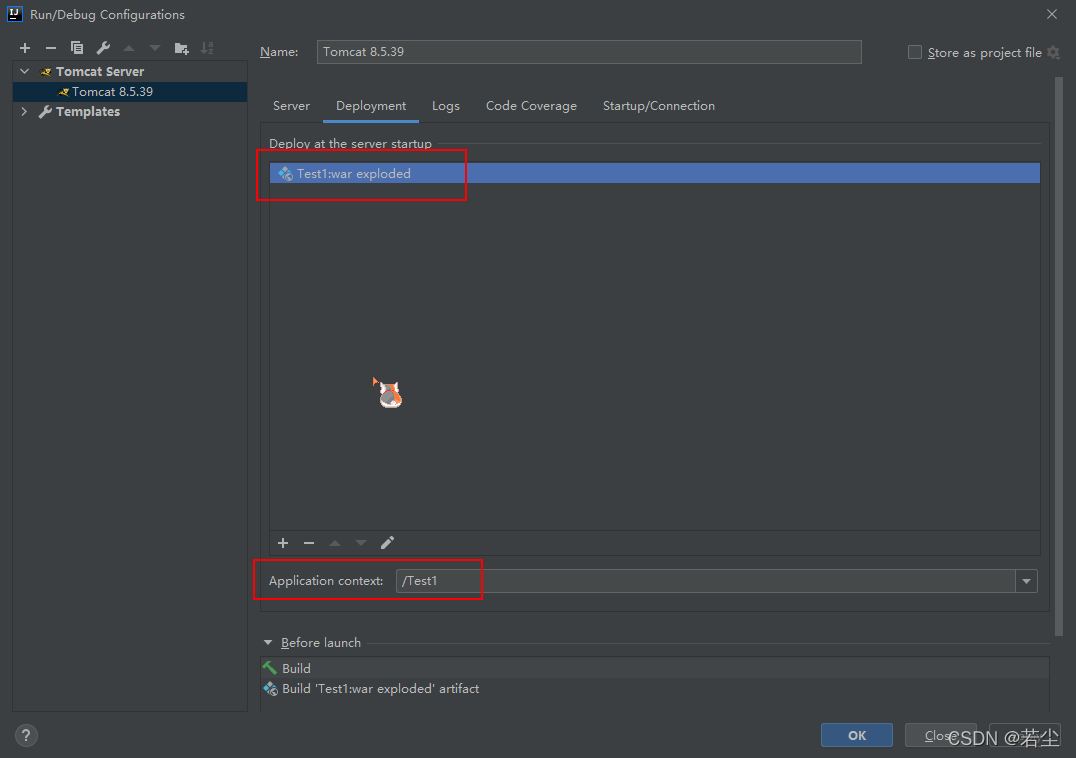Select Test1:war exploded deployment entry
Screen dimensions: 1076x758
click(655, 174)
